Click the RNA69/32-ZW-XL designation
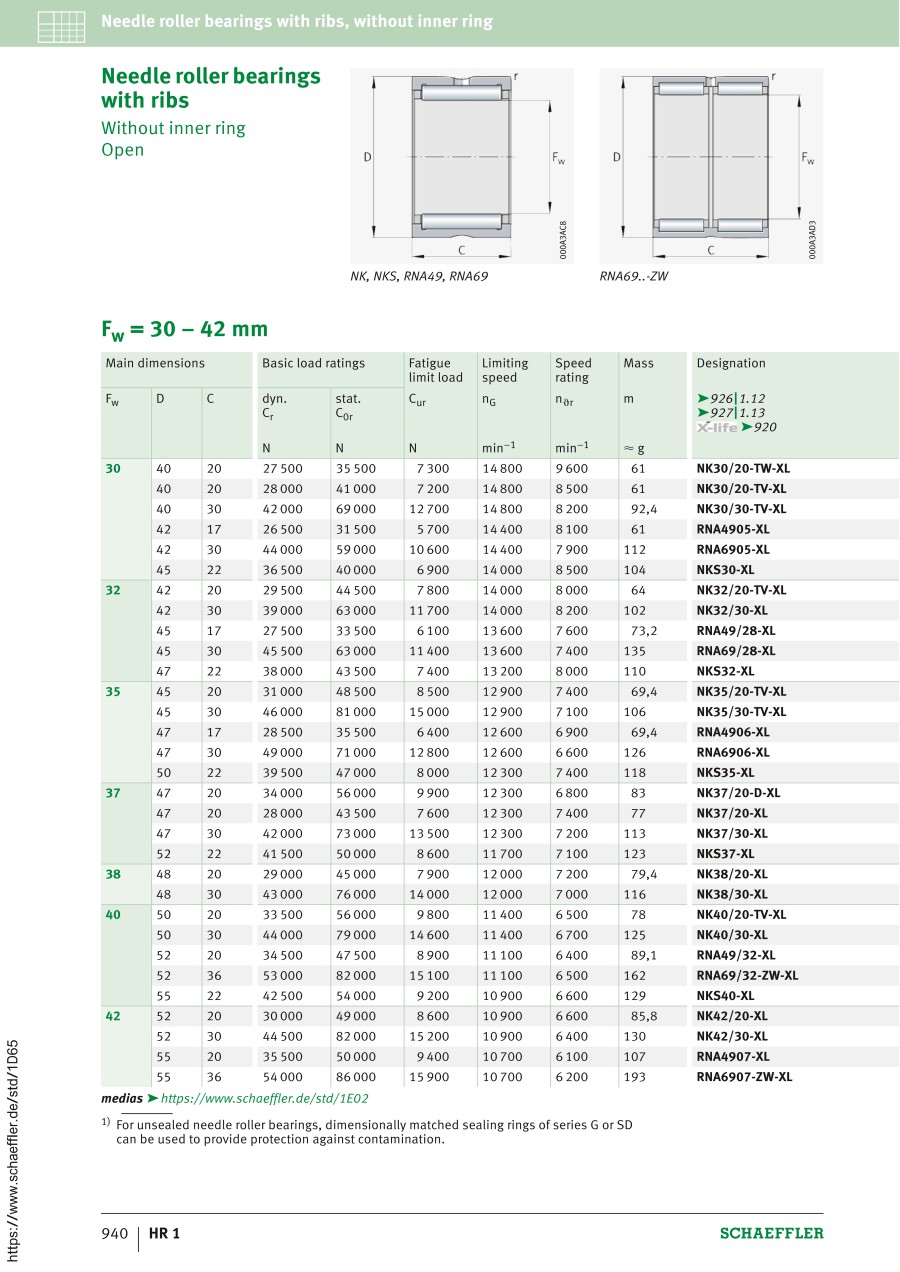This screenshot has width=900, height=1272. pos(747,975)
